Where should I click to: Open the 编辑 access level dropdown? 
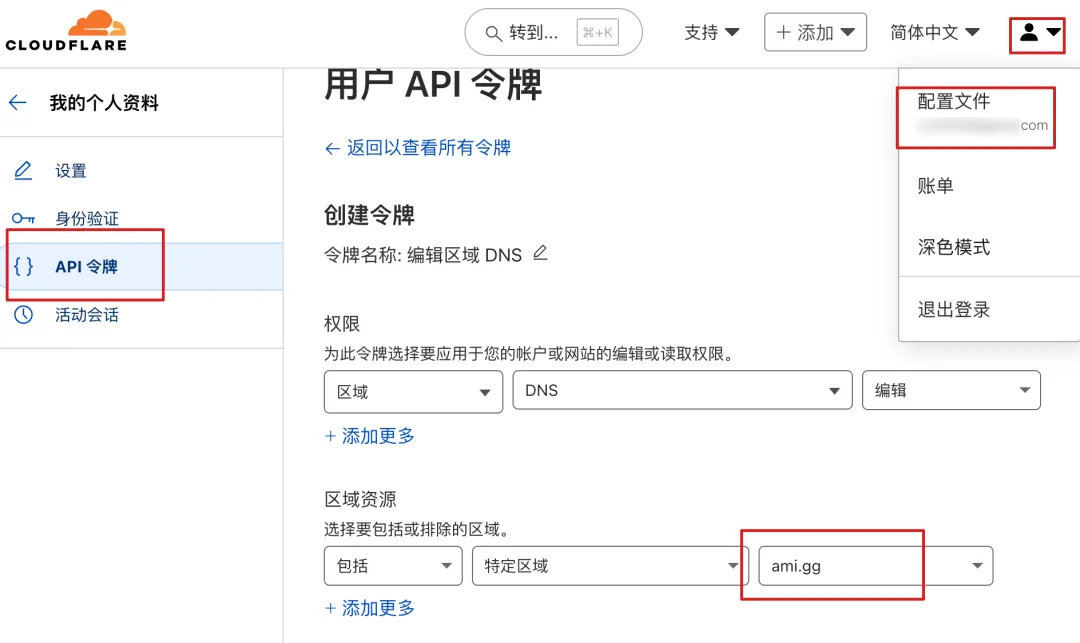[x=951, y=390]
